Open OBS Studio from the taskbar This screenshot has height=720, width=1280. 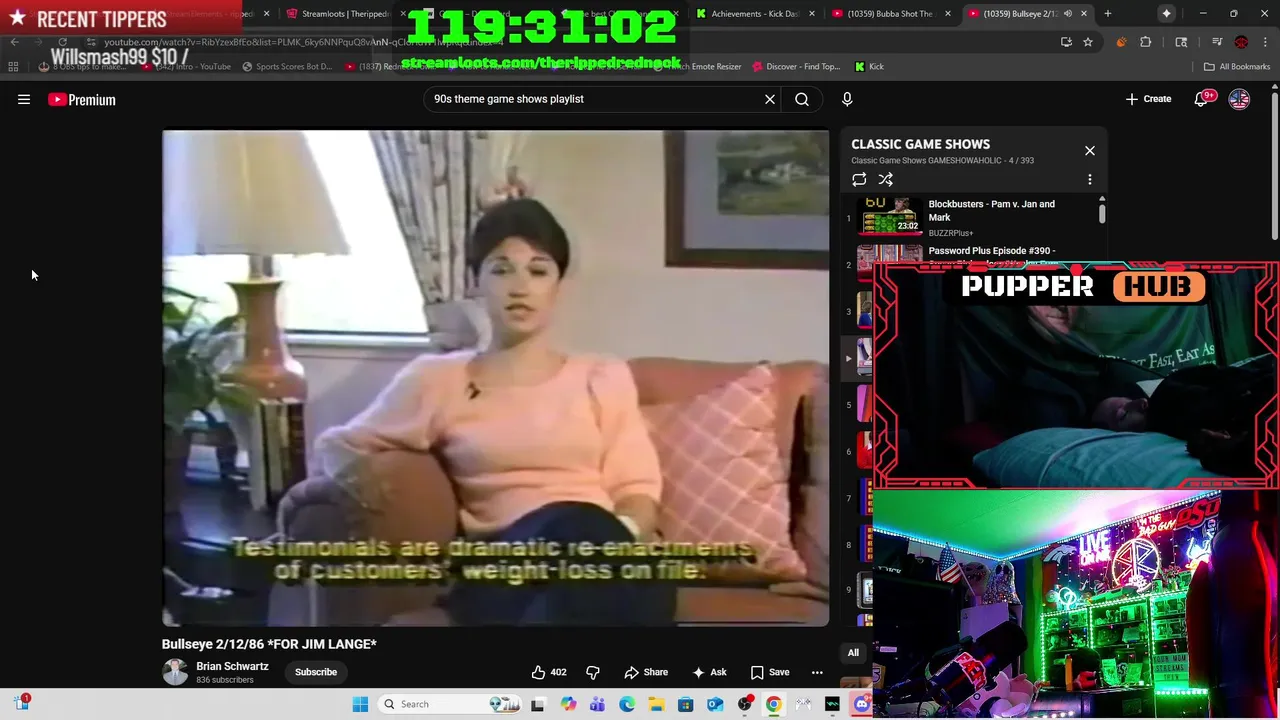tap(744, 704)
